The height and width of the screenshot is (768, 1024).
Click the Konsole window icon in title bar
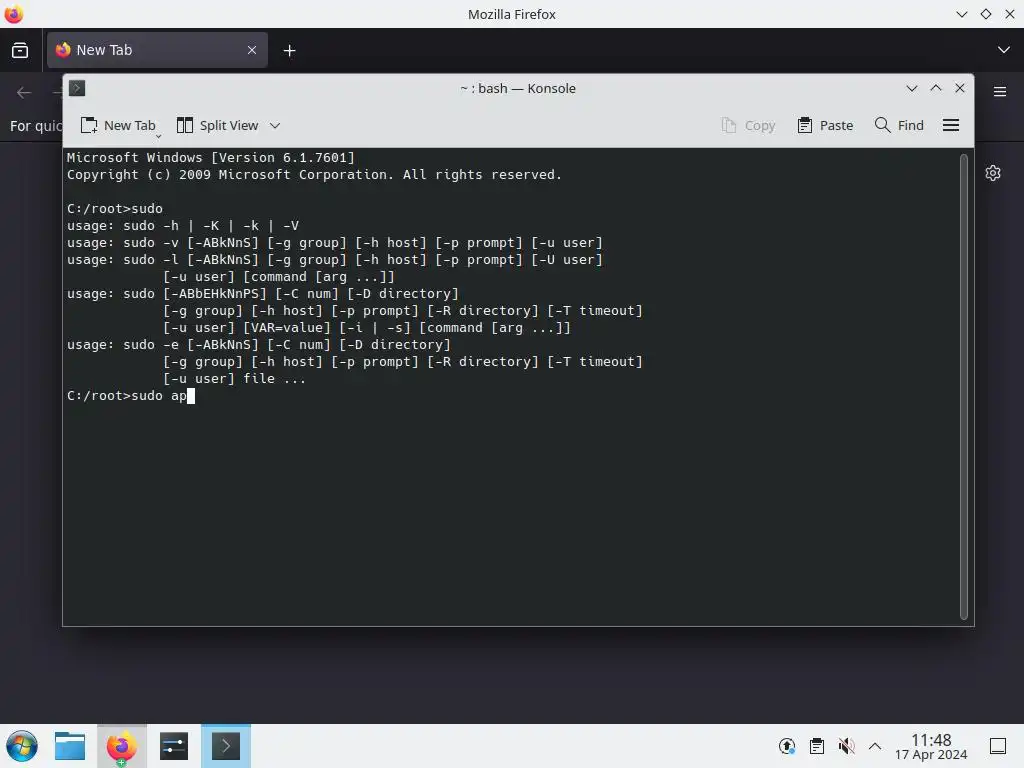[77, 88]
